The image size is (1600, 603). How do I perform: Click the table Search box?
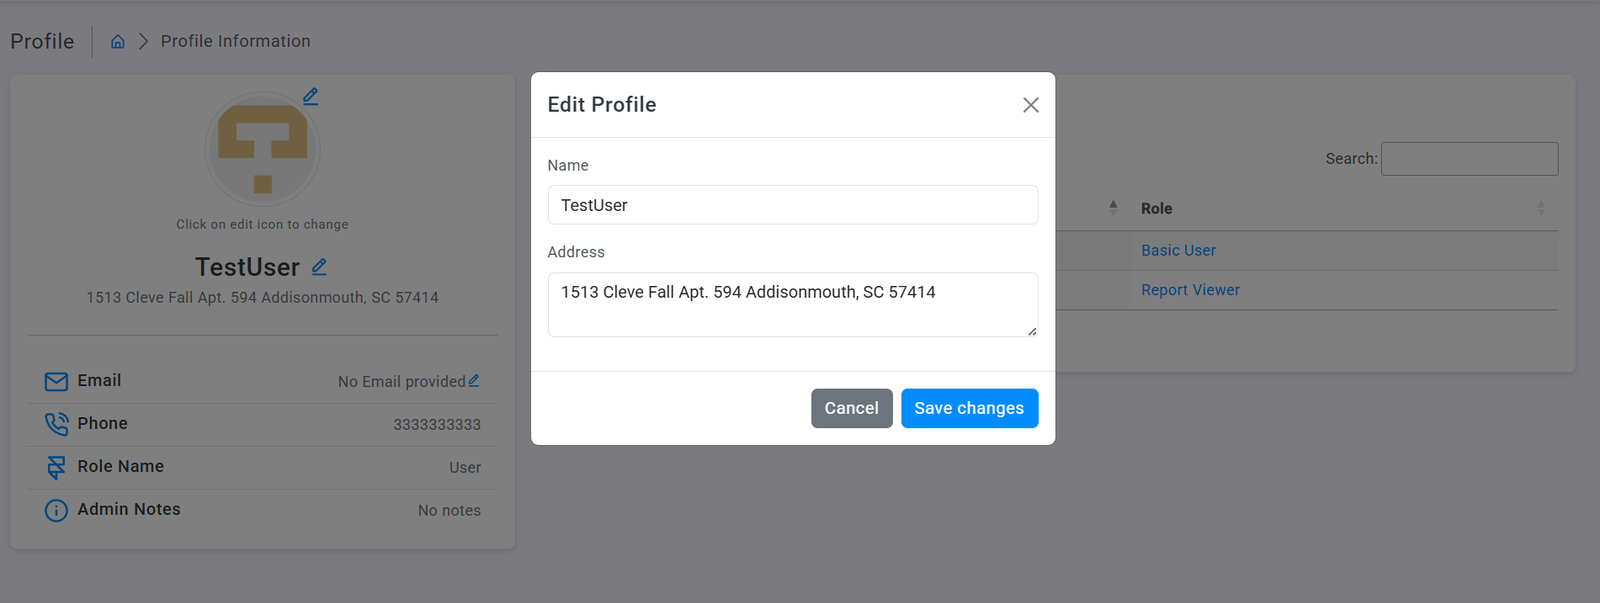(1469, 159)
